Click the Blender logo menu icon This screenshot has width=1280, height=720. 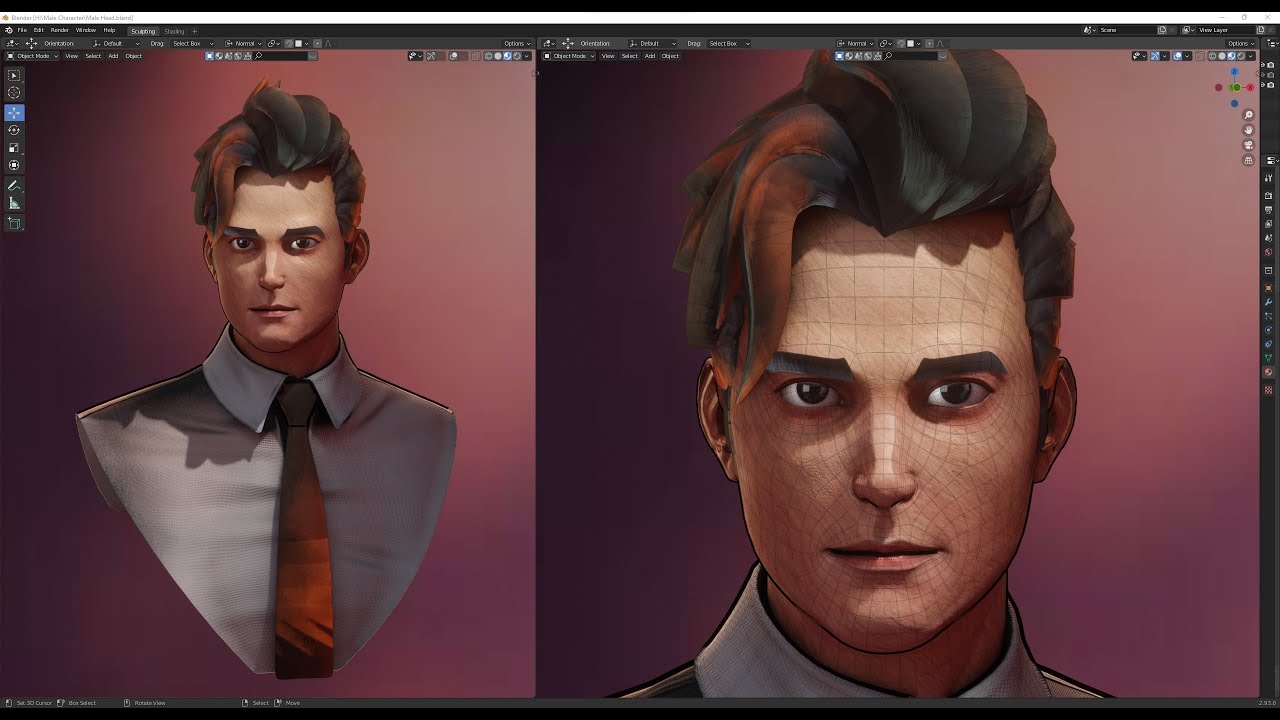coord(8,30)
